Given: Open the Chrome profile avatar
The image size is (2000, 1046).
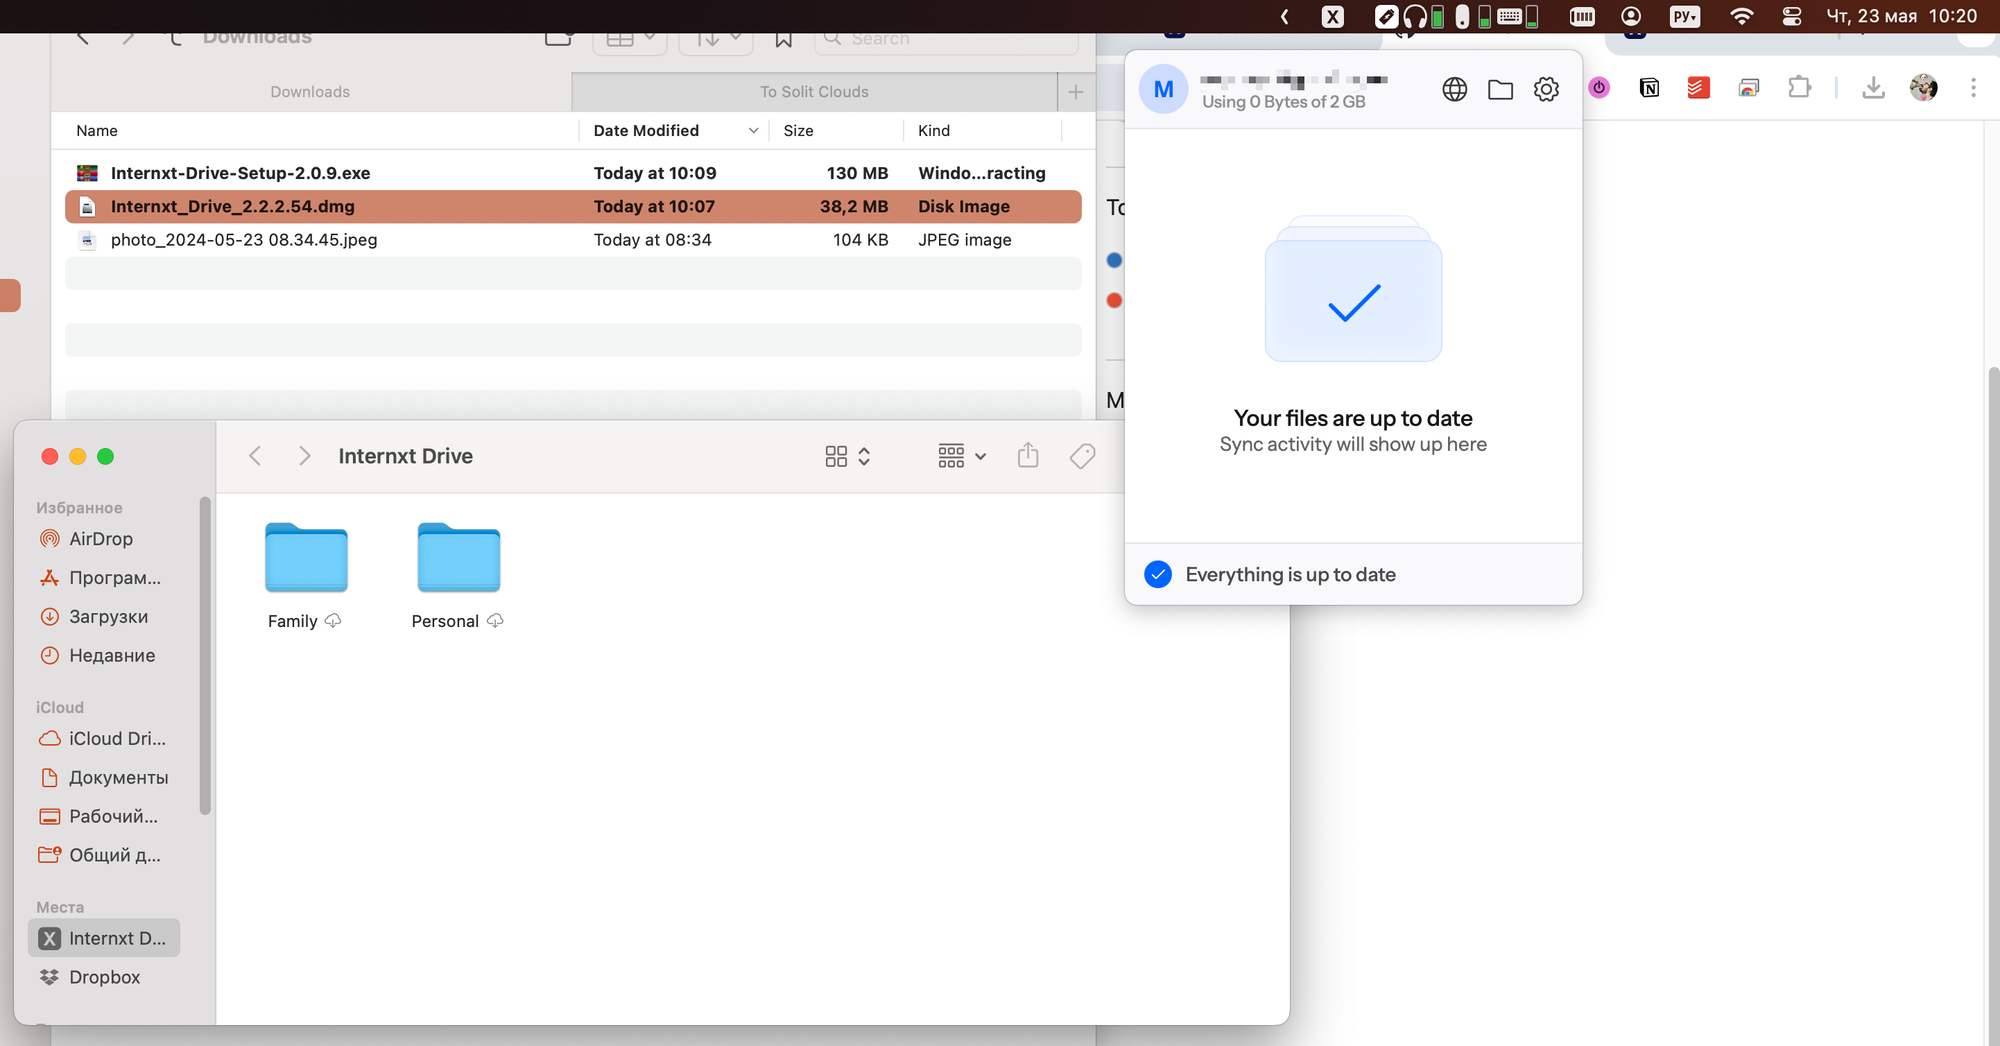Looking at the screenshot, I should tap(1923, 88).
